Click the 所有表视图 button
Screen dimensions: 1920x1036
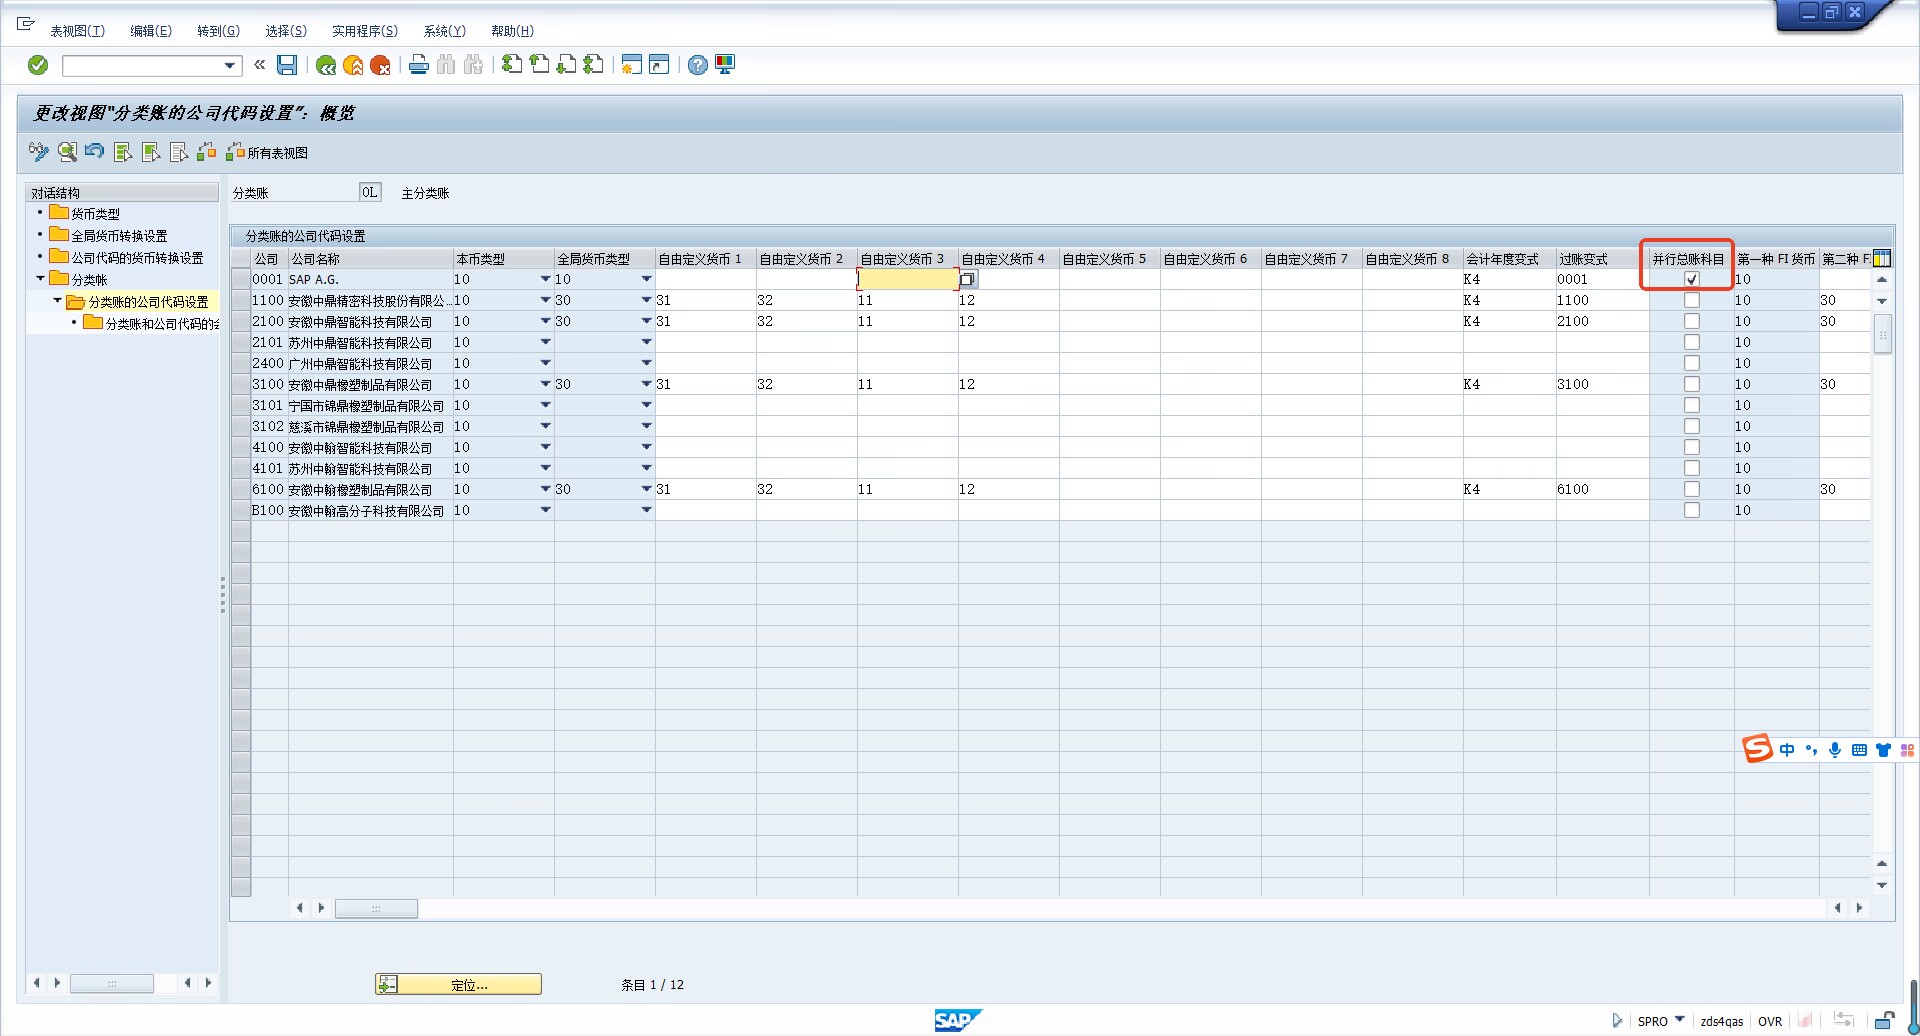267,152
